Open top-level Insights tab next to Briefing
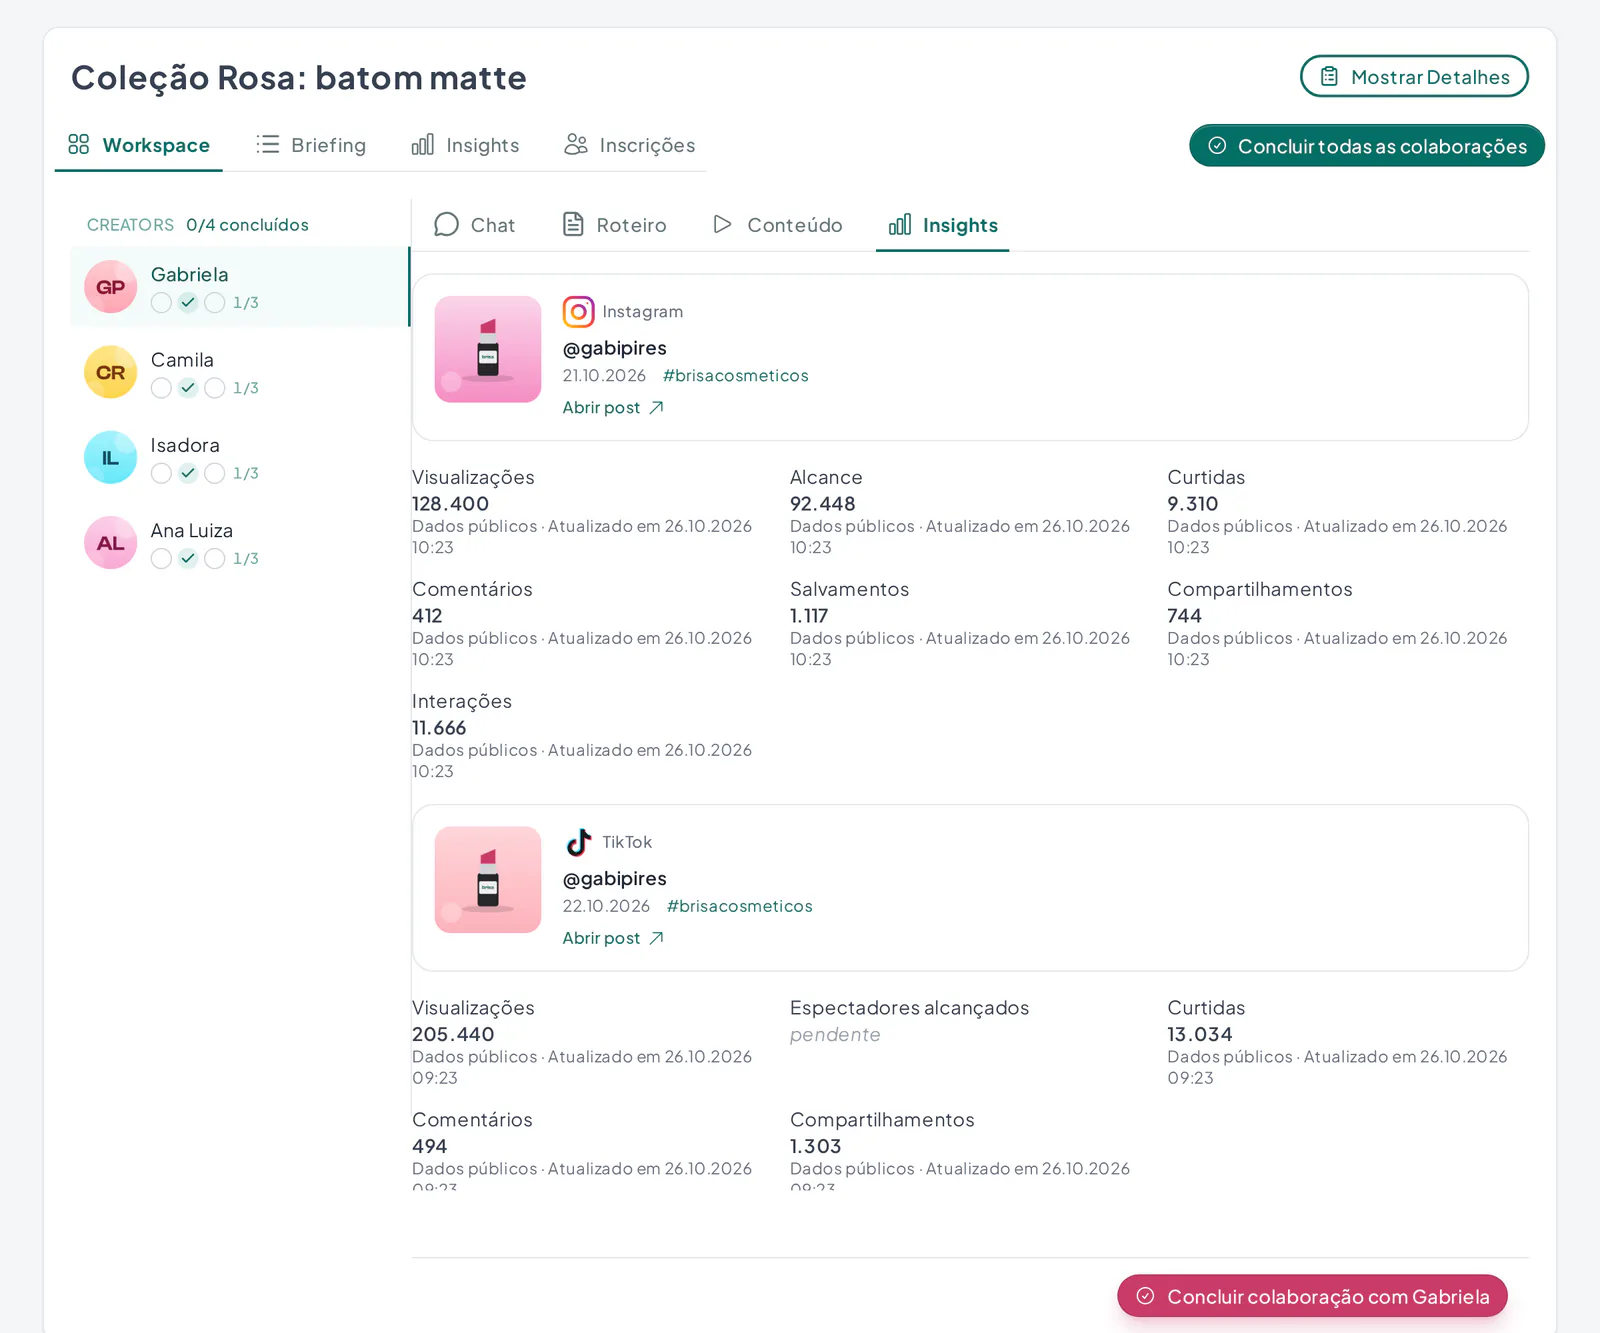The width and height of the screenshot is (1600, 1333). [465, 145]
